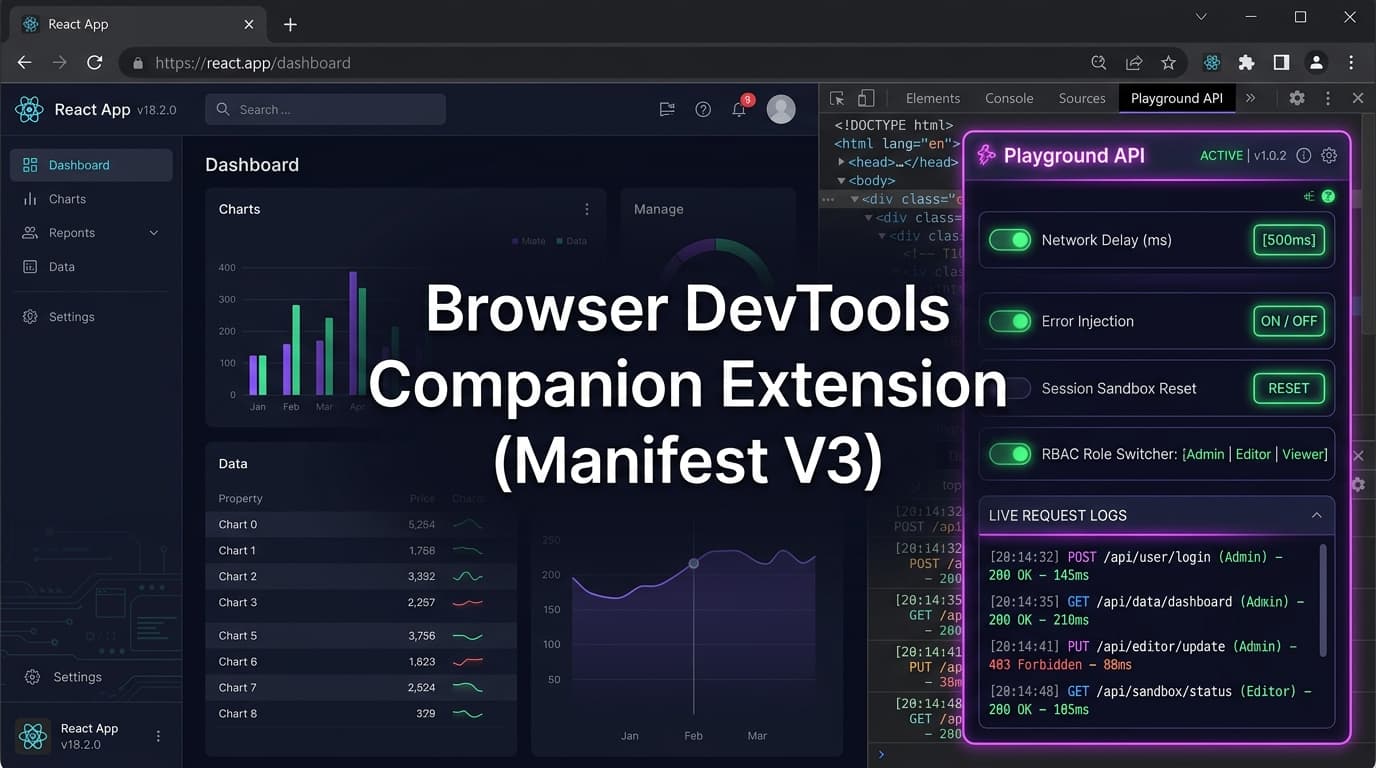Click the browser address bar URL

253,63
